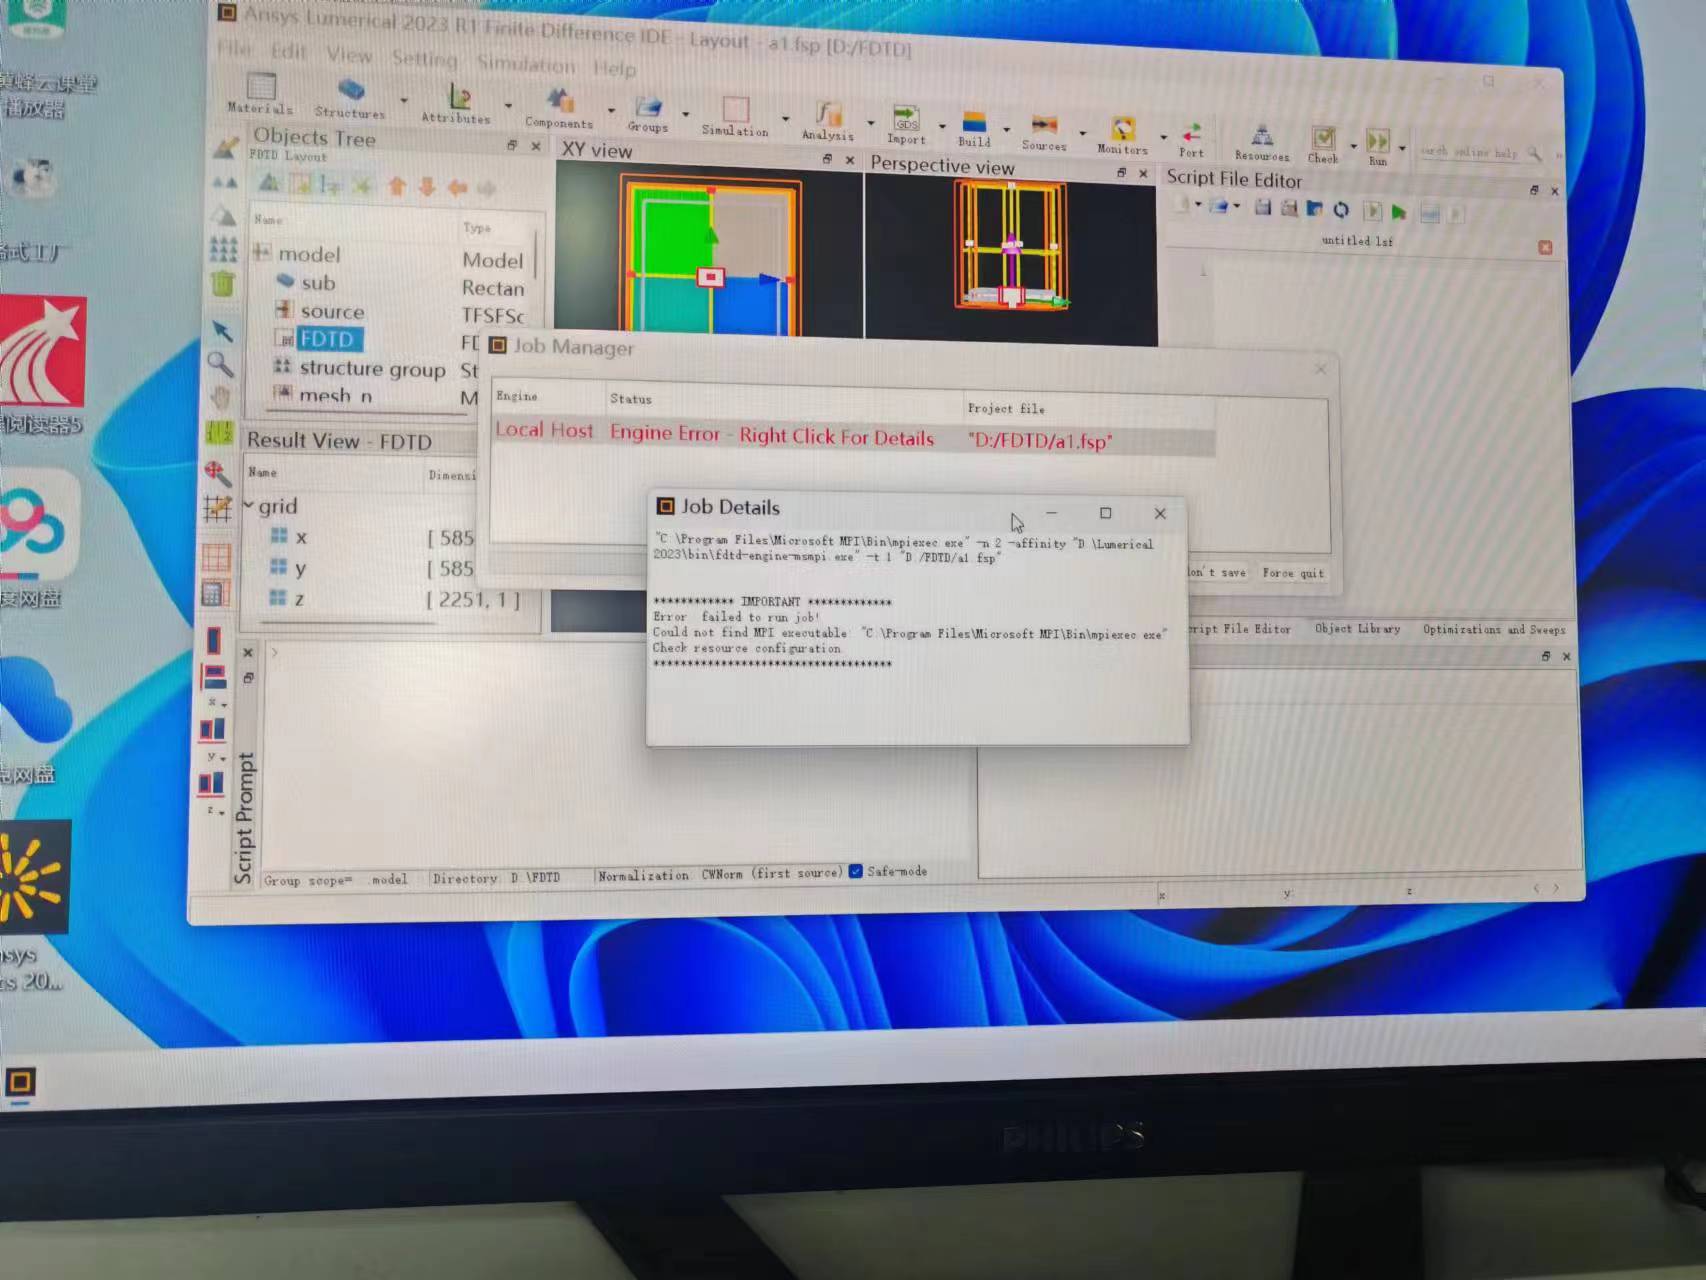Click the Save script floppy icon
The image size is (1706, 1280).
1263,207
